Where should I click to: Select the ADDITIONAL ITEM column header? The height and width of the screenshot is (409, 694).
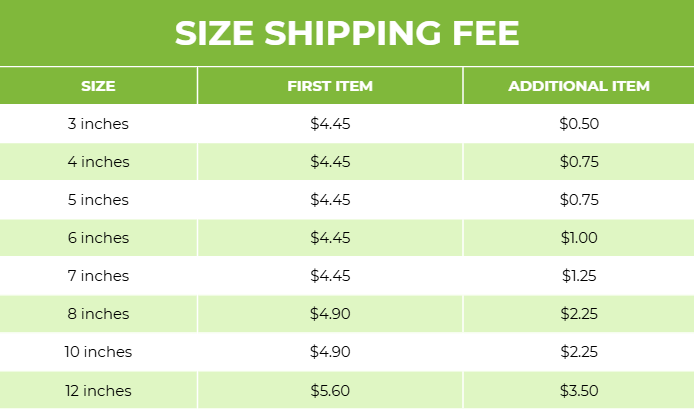(579, 86)
